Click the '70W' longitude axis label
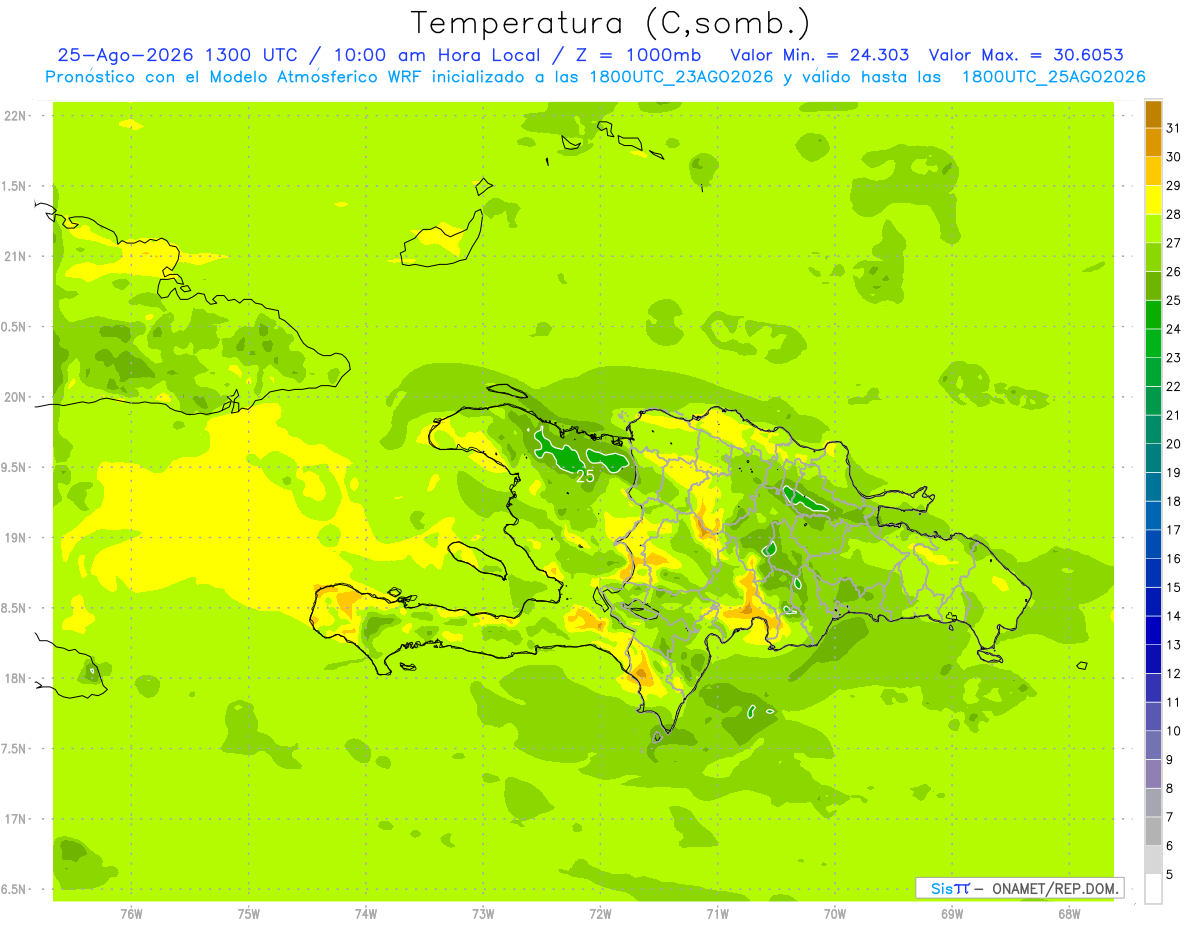 pyautogui.click(x=835, y=913)
